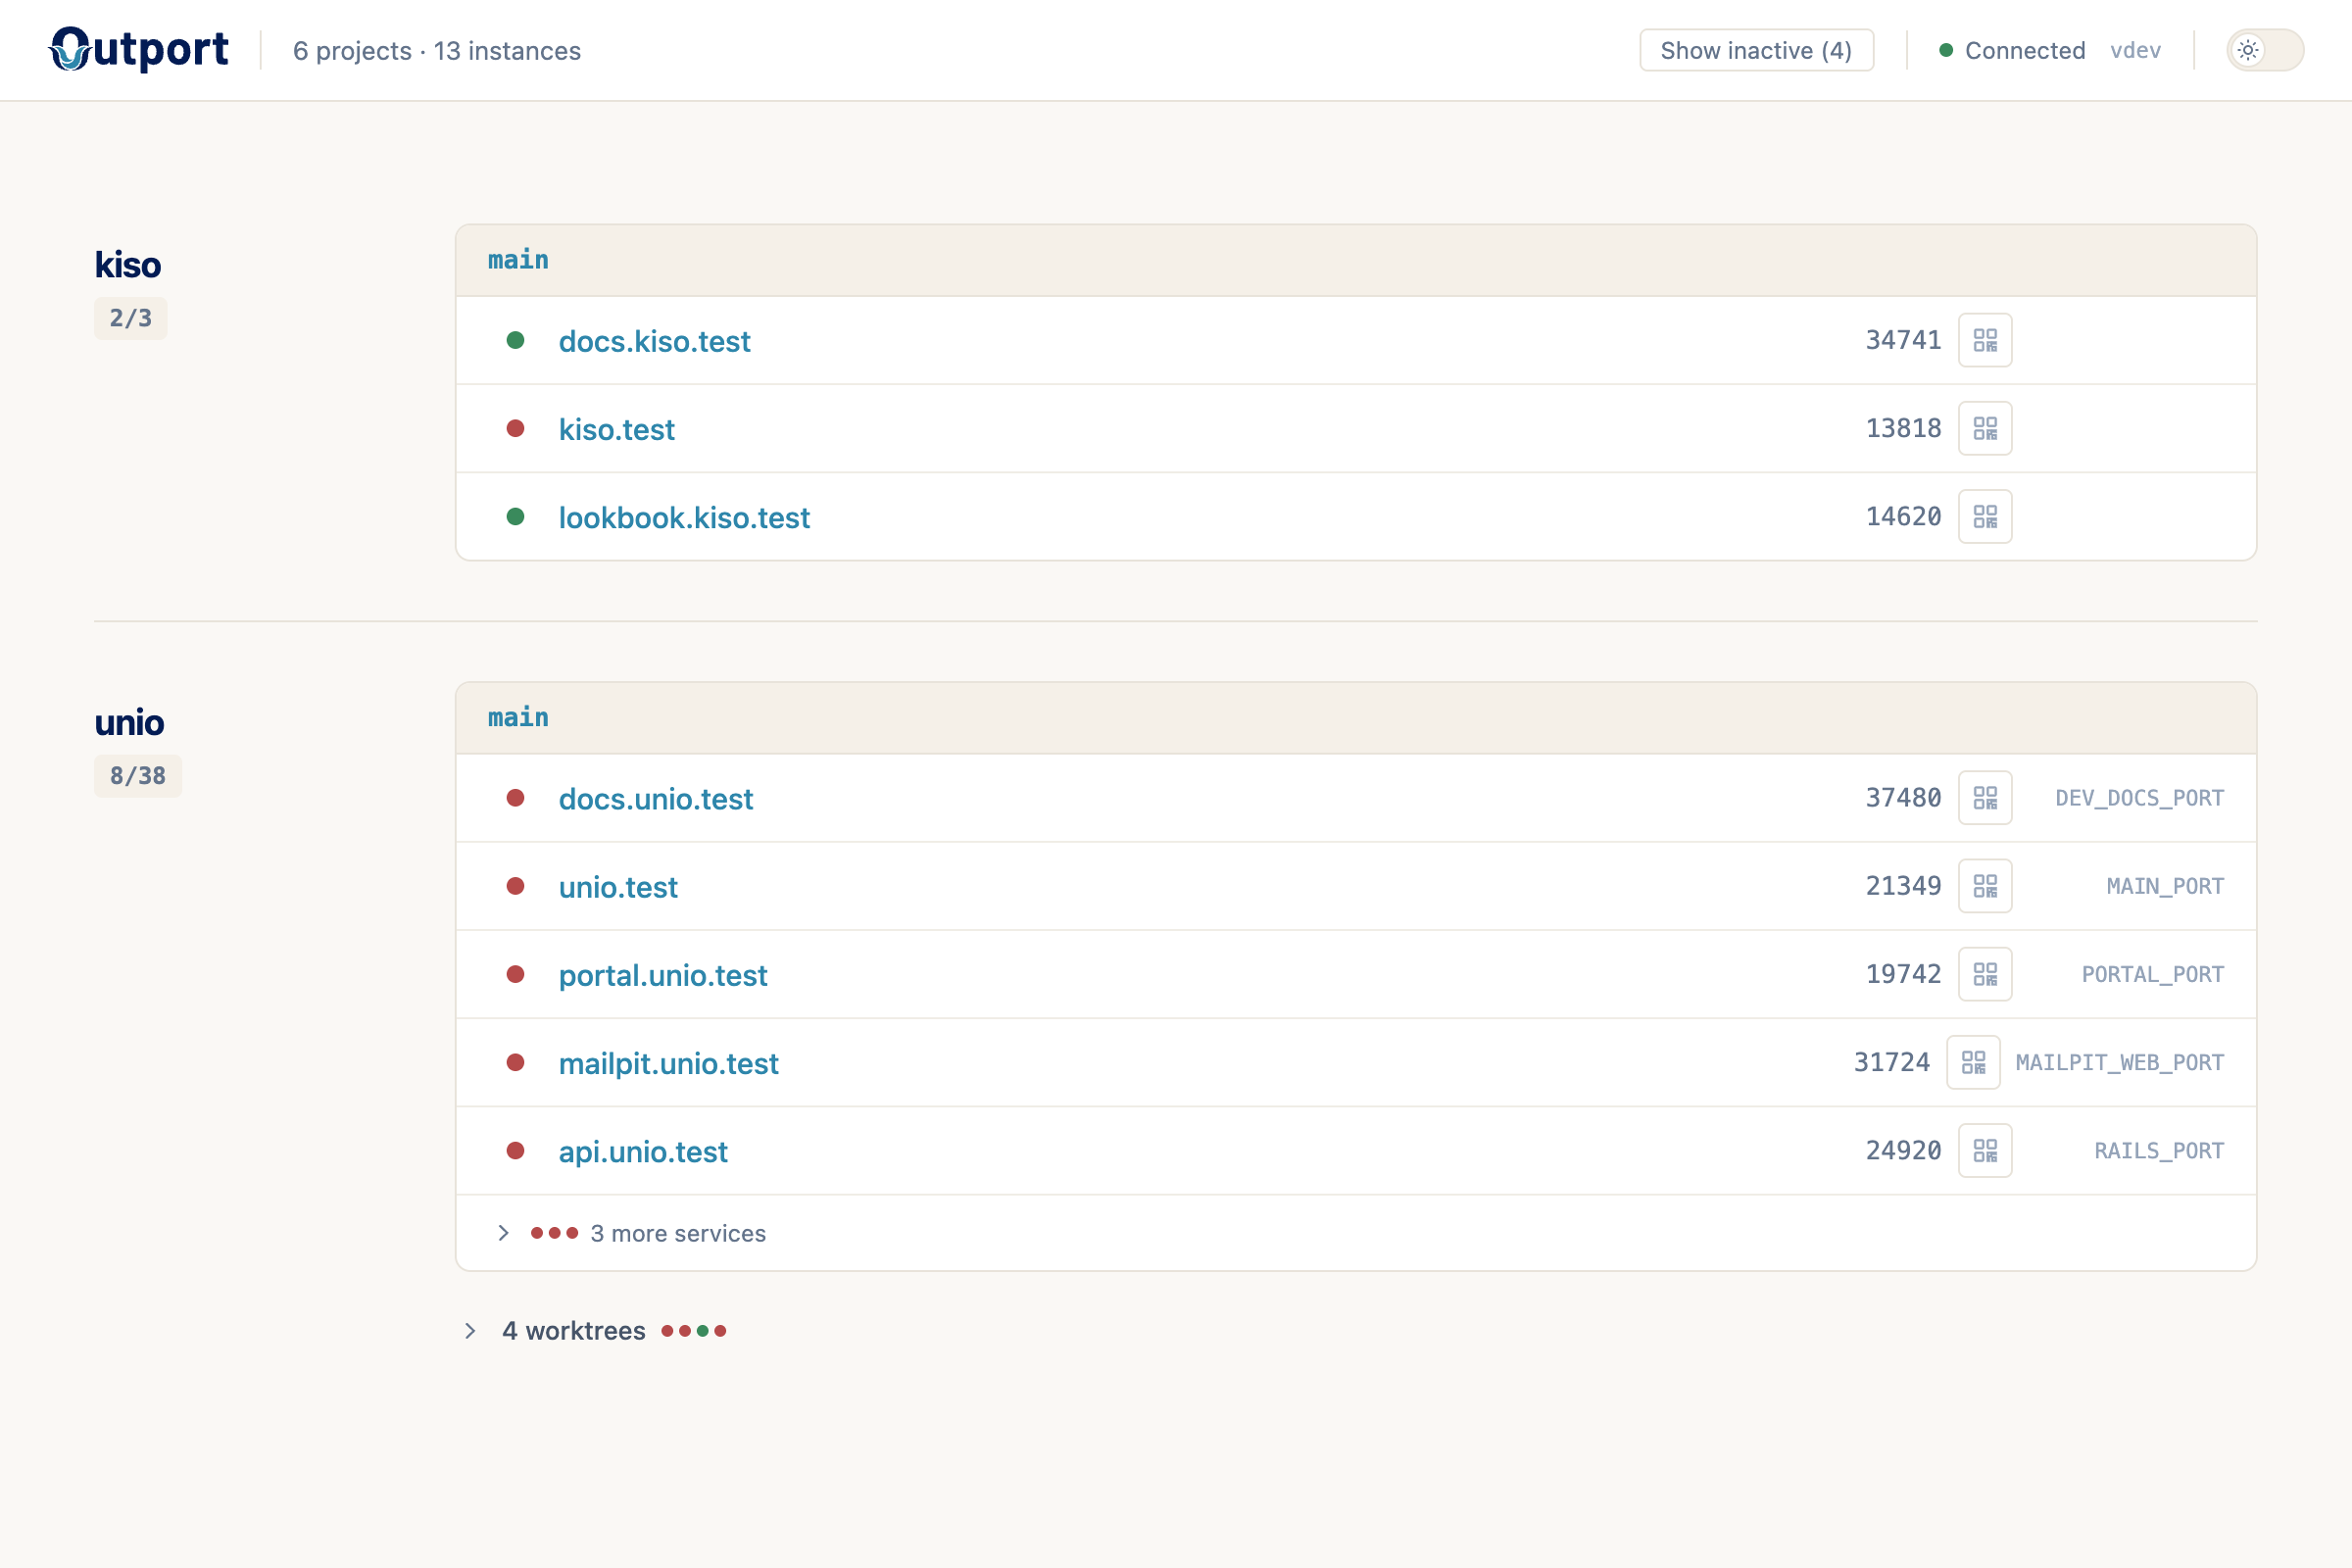Click the RAILS_PORT label
Viewport: 2352px width, 1568px height.
pyautogui.click(x=2159, y=1150)
